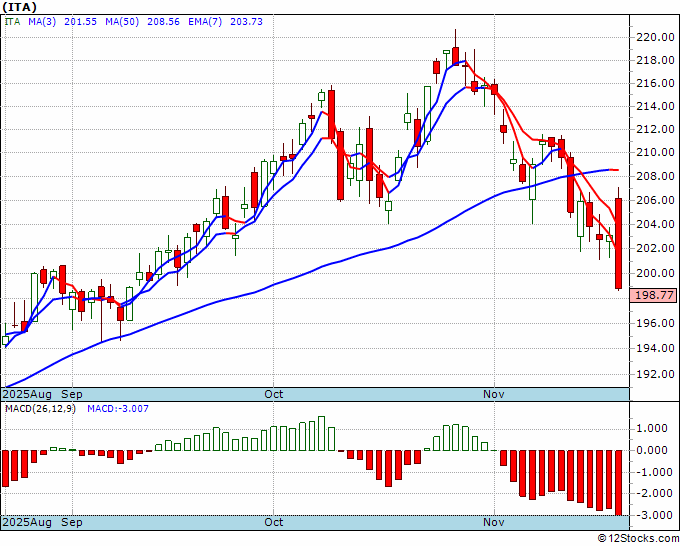Click the 12Stocks.com copyright text
This screenshot has width=680, height=546.
638,539
